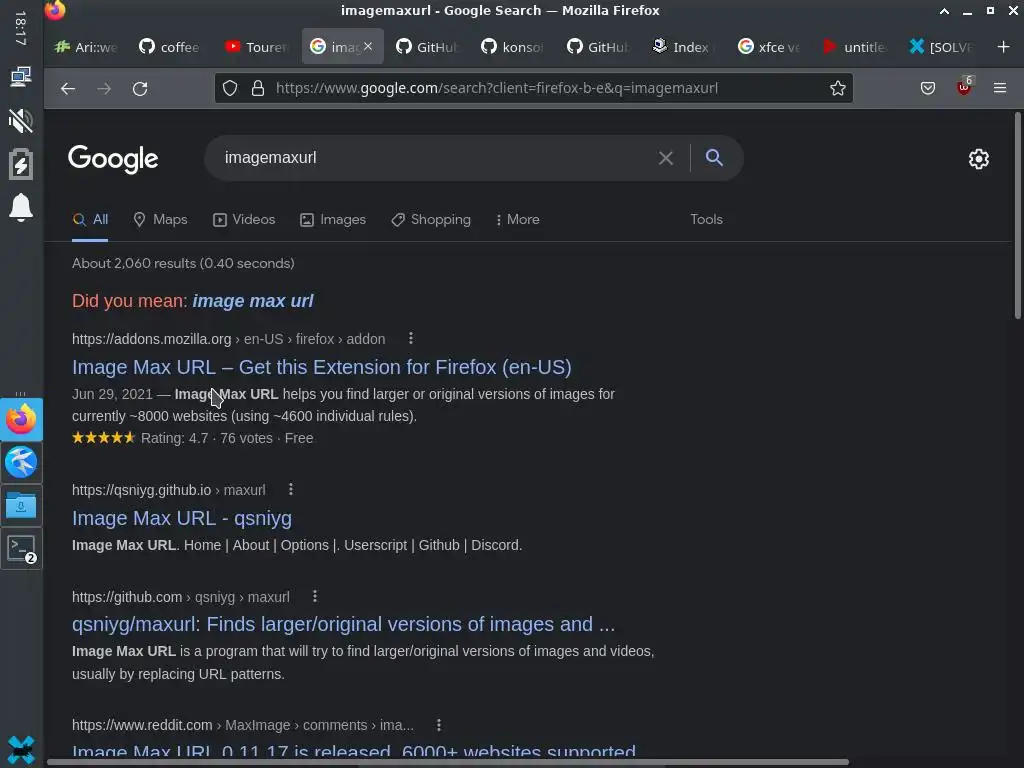
Task: Click the 18:17 panel clock
Action: coord(20,28)
